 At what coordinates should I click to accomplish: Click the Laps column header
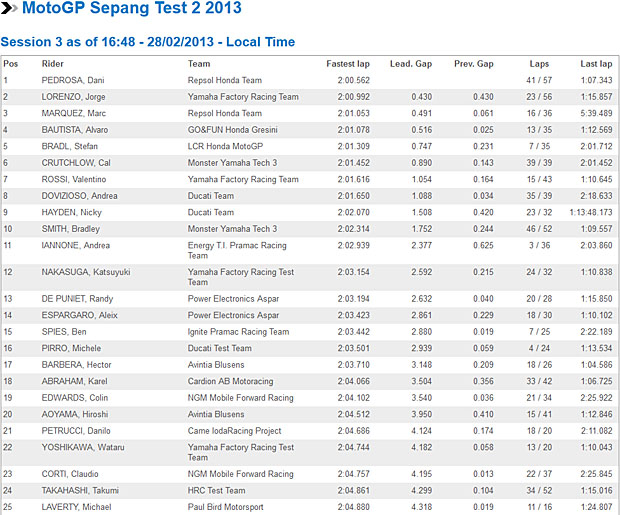pyautogui.click(x=539, y=63)
